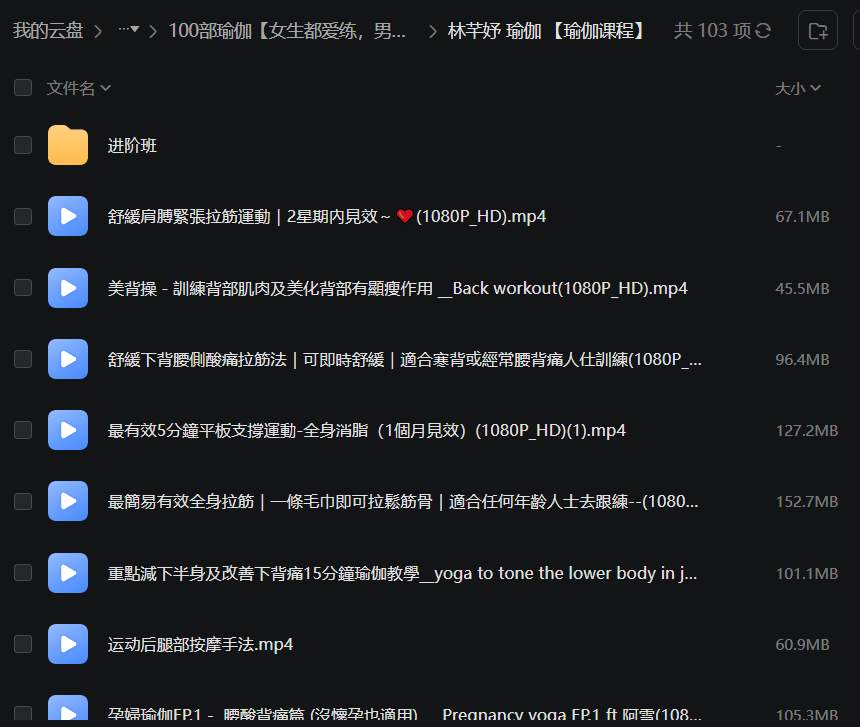Expand the collapsed breadcrumb ellipsis dropdown
The height and width of the screenshot is (727, 860).
(x=128, y=31)
